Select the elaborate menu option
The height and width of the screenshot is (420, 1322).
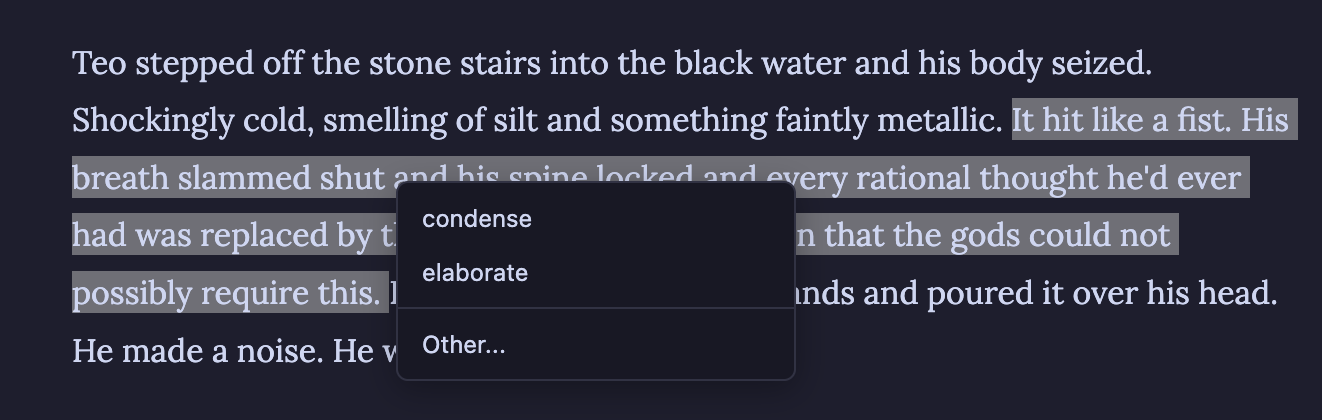475,273
